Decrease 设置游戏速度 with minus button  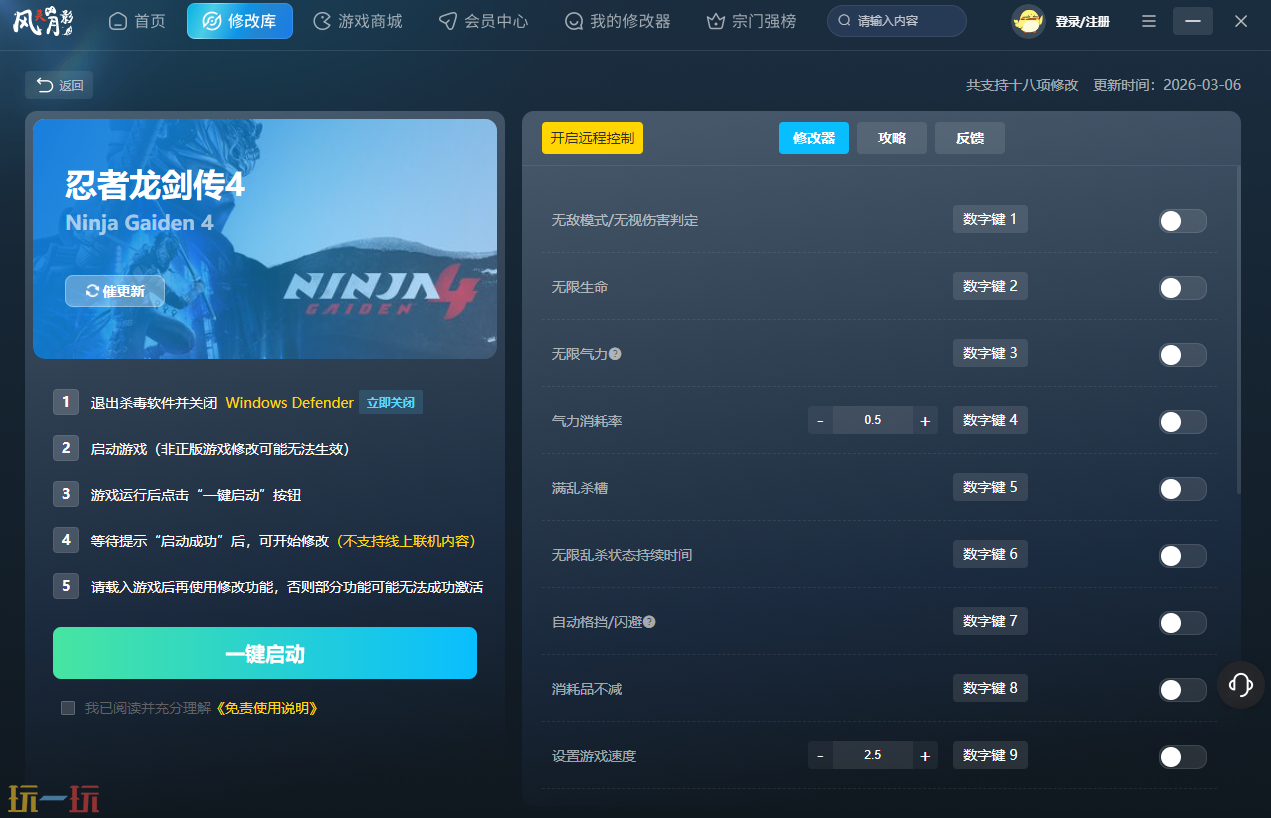820,756
